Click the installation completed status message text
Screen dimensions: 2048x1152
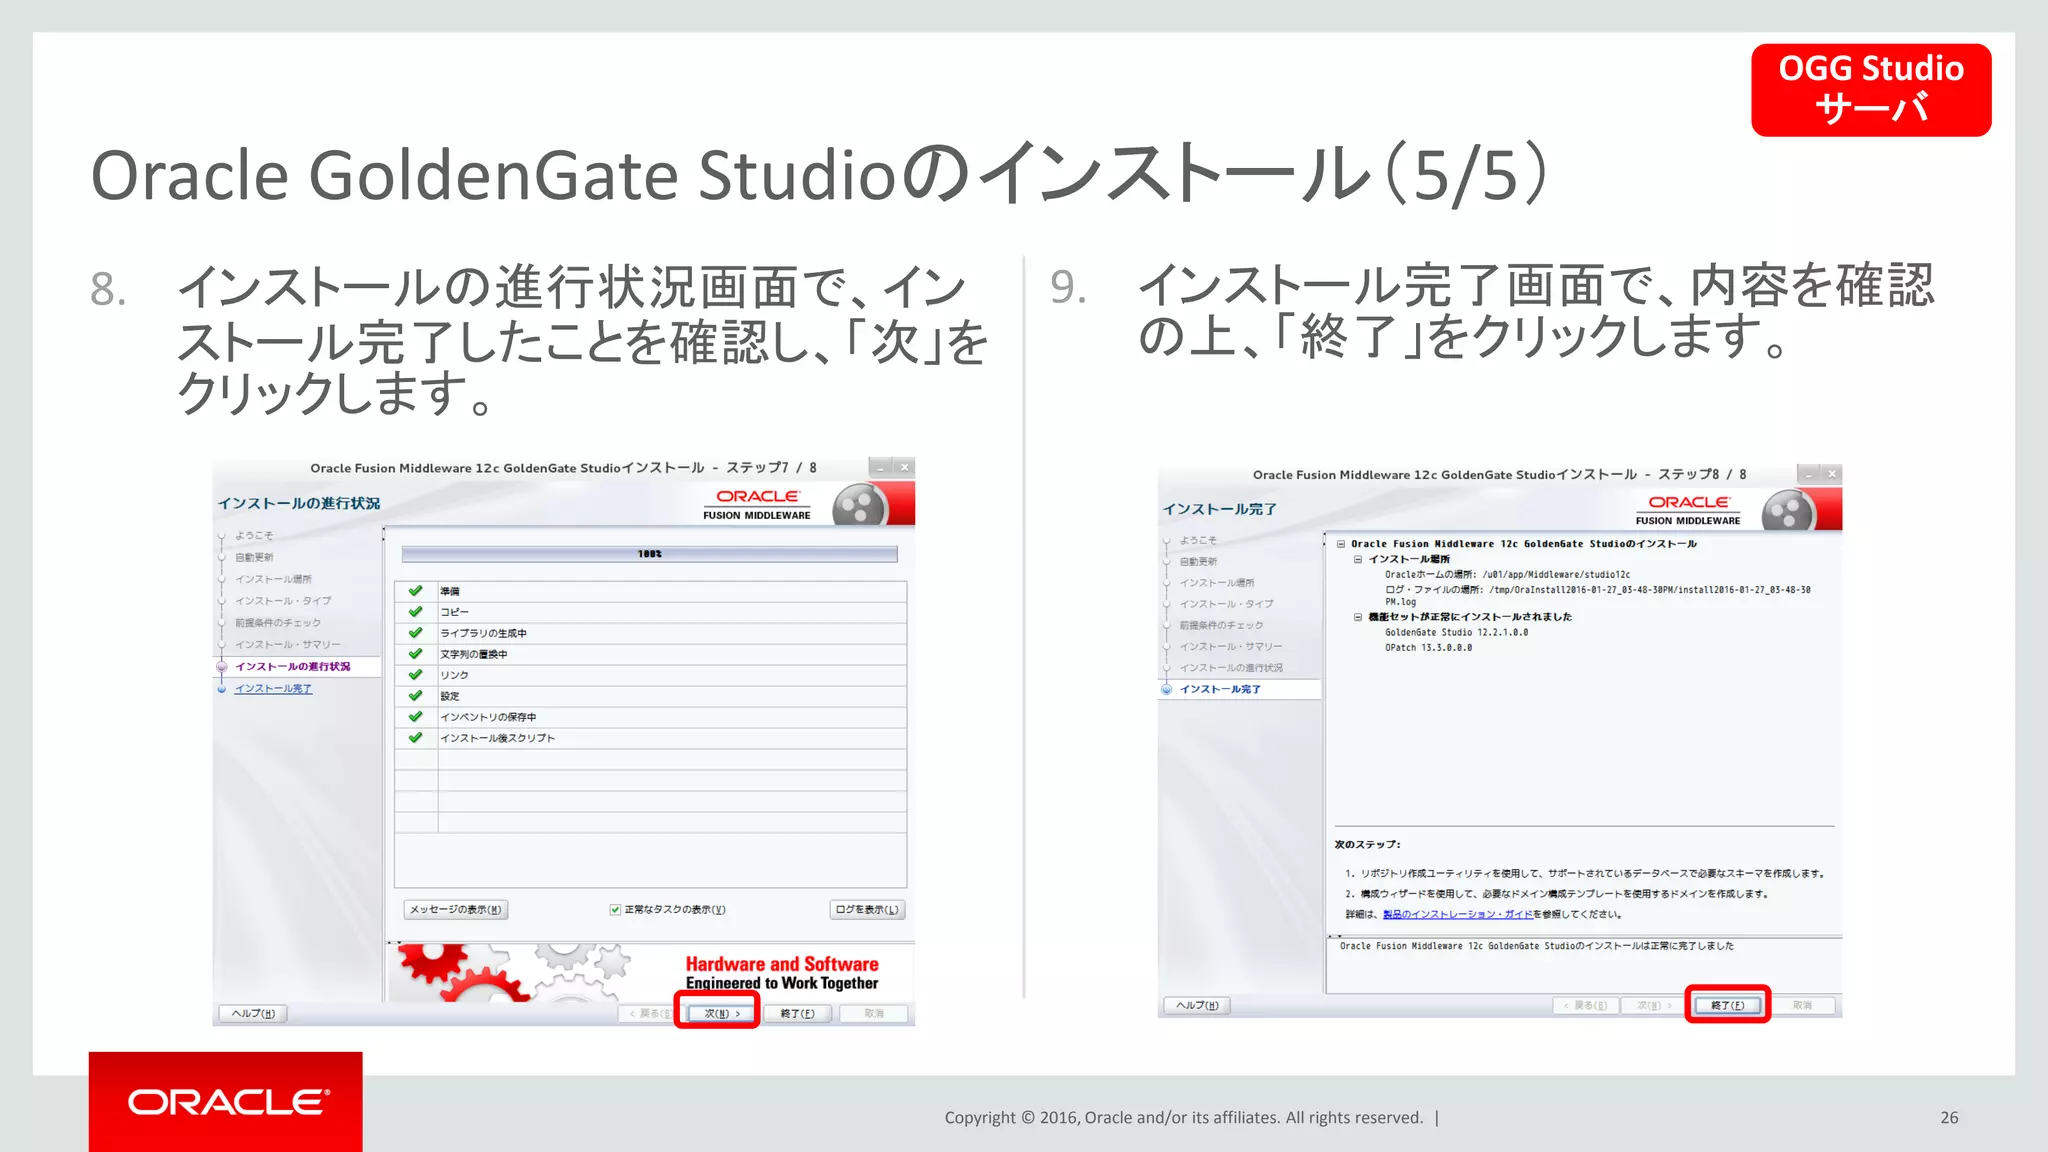point(1537,946)
